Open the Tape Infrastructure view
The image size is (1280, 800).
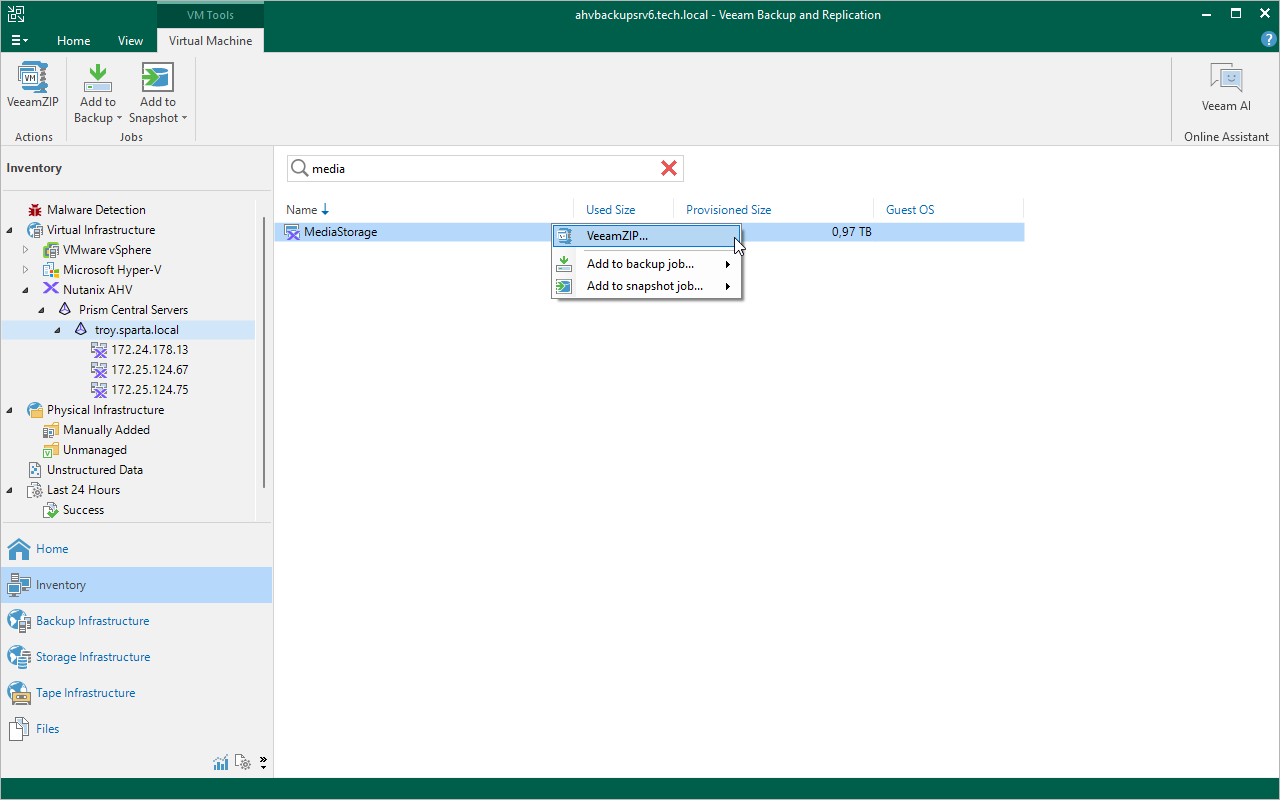pos(136,693)
